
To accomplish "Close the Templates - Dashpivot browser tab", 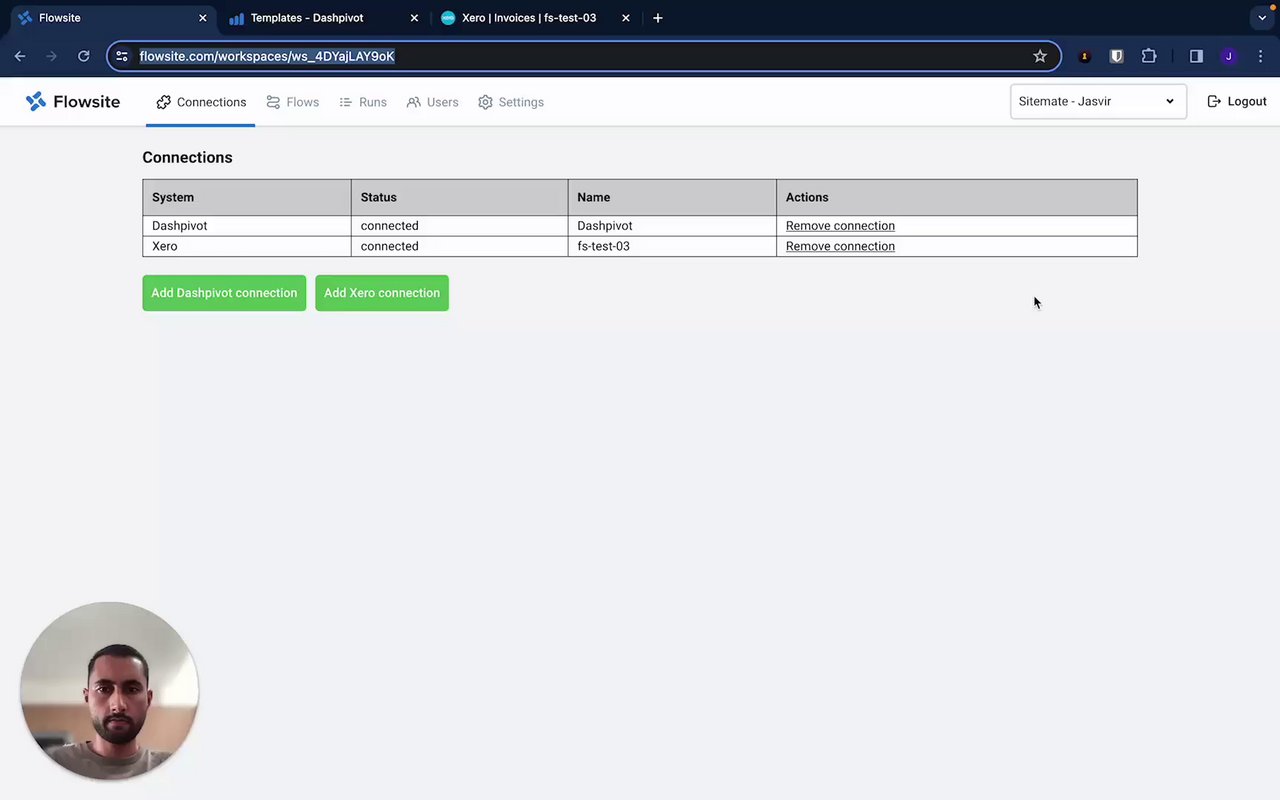I will pos(414,18).
